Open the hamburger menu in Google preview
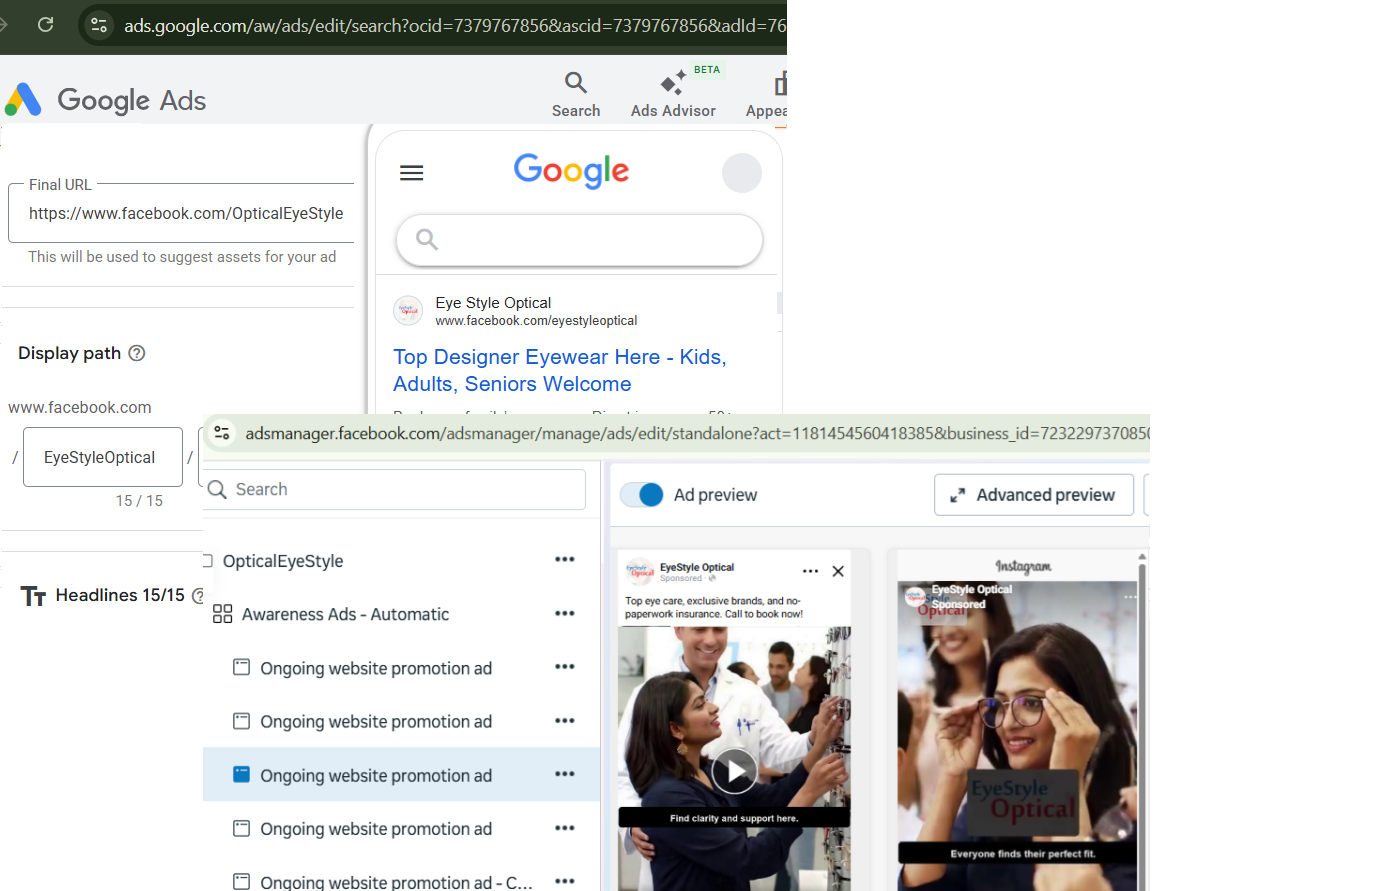Viewport: 1389px width, 891px height. tap(411, 173)
